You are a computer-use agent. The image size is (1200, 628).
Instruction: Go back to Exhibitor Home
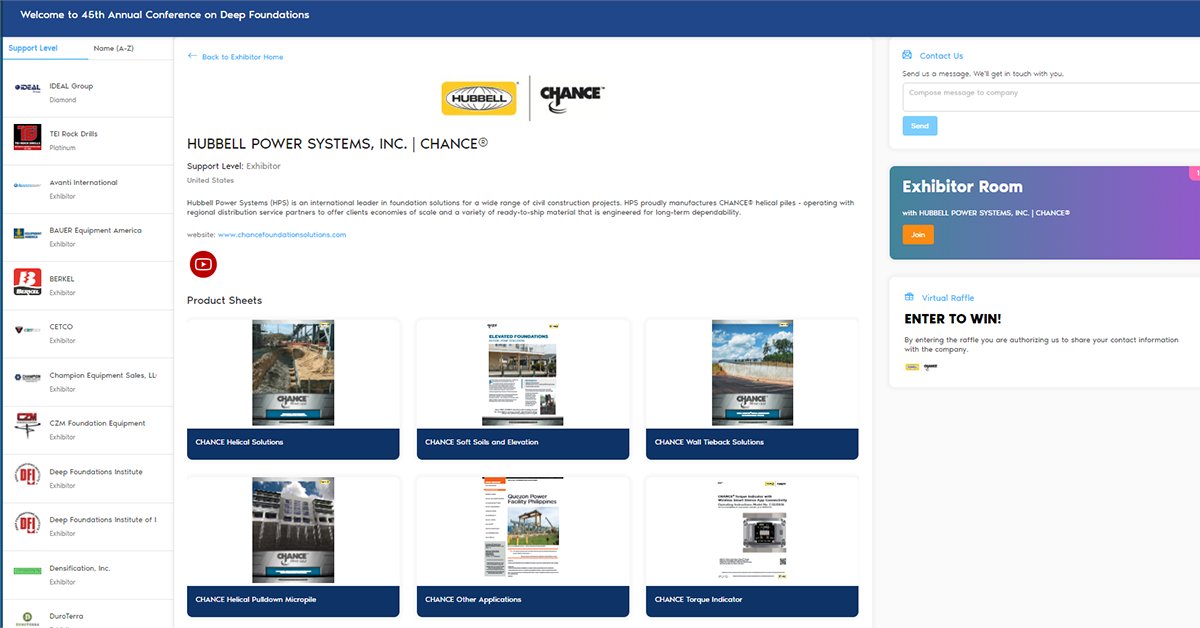(242, 57)
